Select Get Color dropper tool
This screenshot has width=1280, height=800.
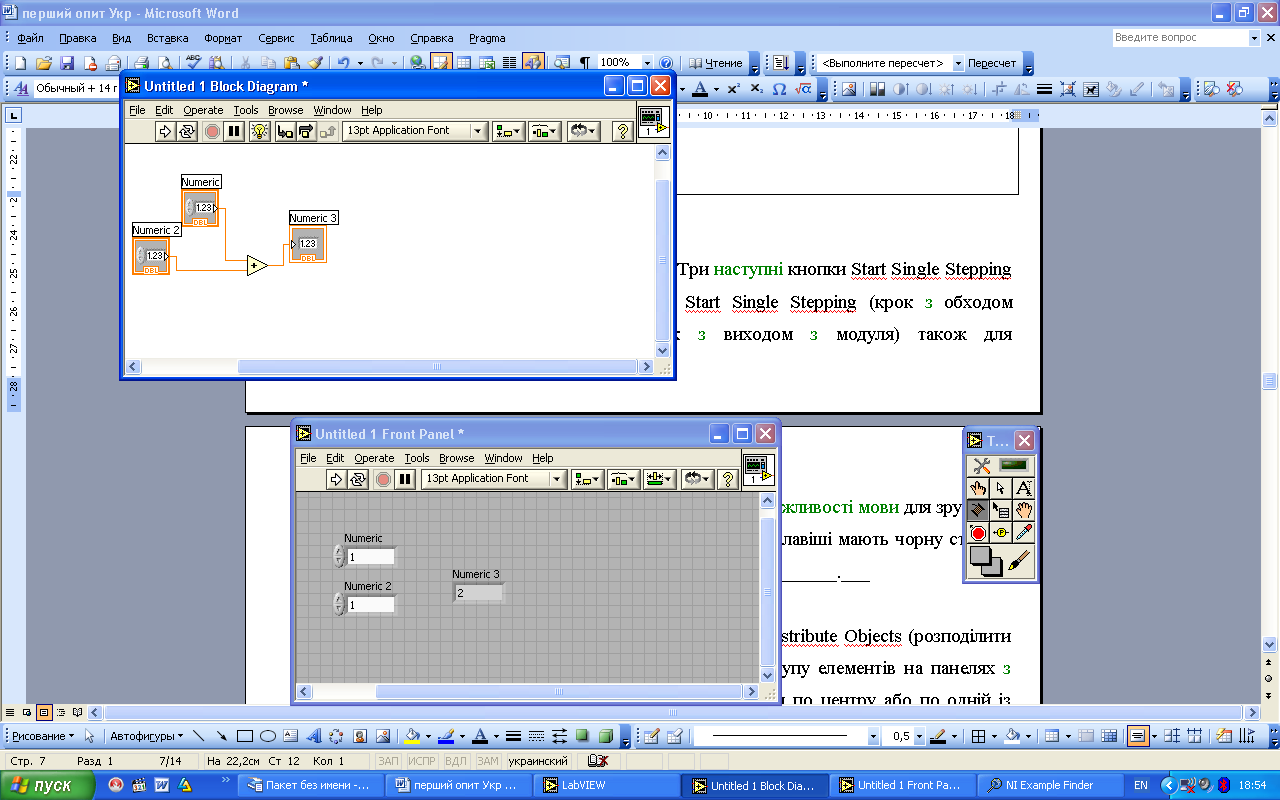coord(1024,533)
